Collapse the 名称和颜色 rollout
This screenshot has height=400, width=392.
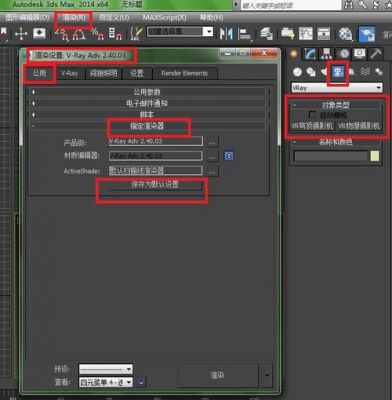click(x=335, y=142)
